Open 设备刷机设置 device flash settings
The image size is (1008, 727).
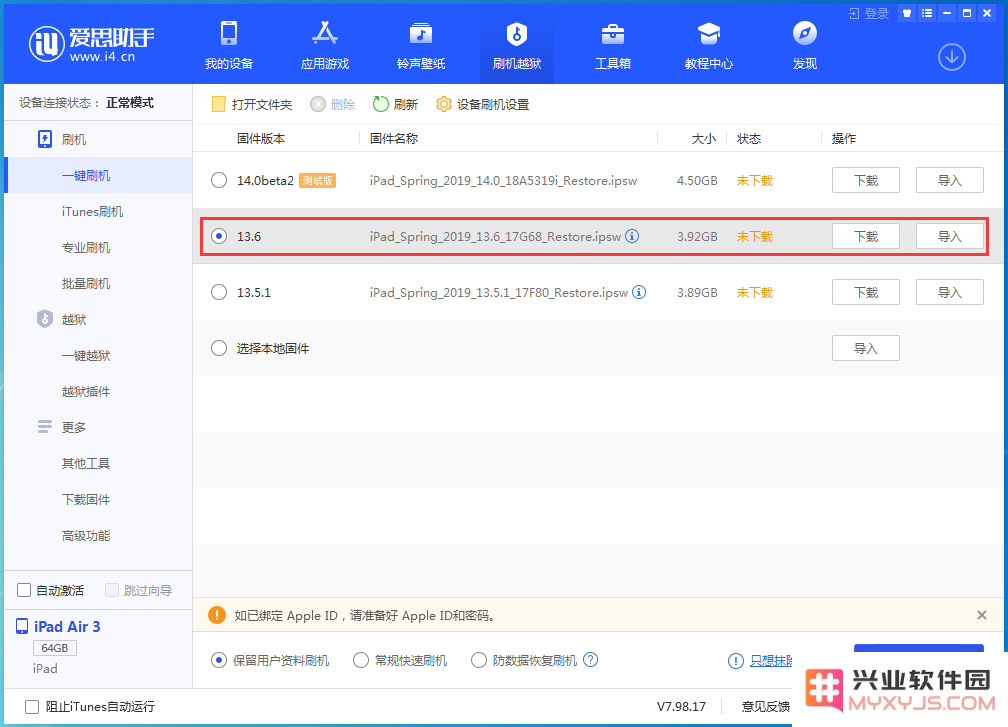click(x=482, y=104)
